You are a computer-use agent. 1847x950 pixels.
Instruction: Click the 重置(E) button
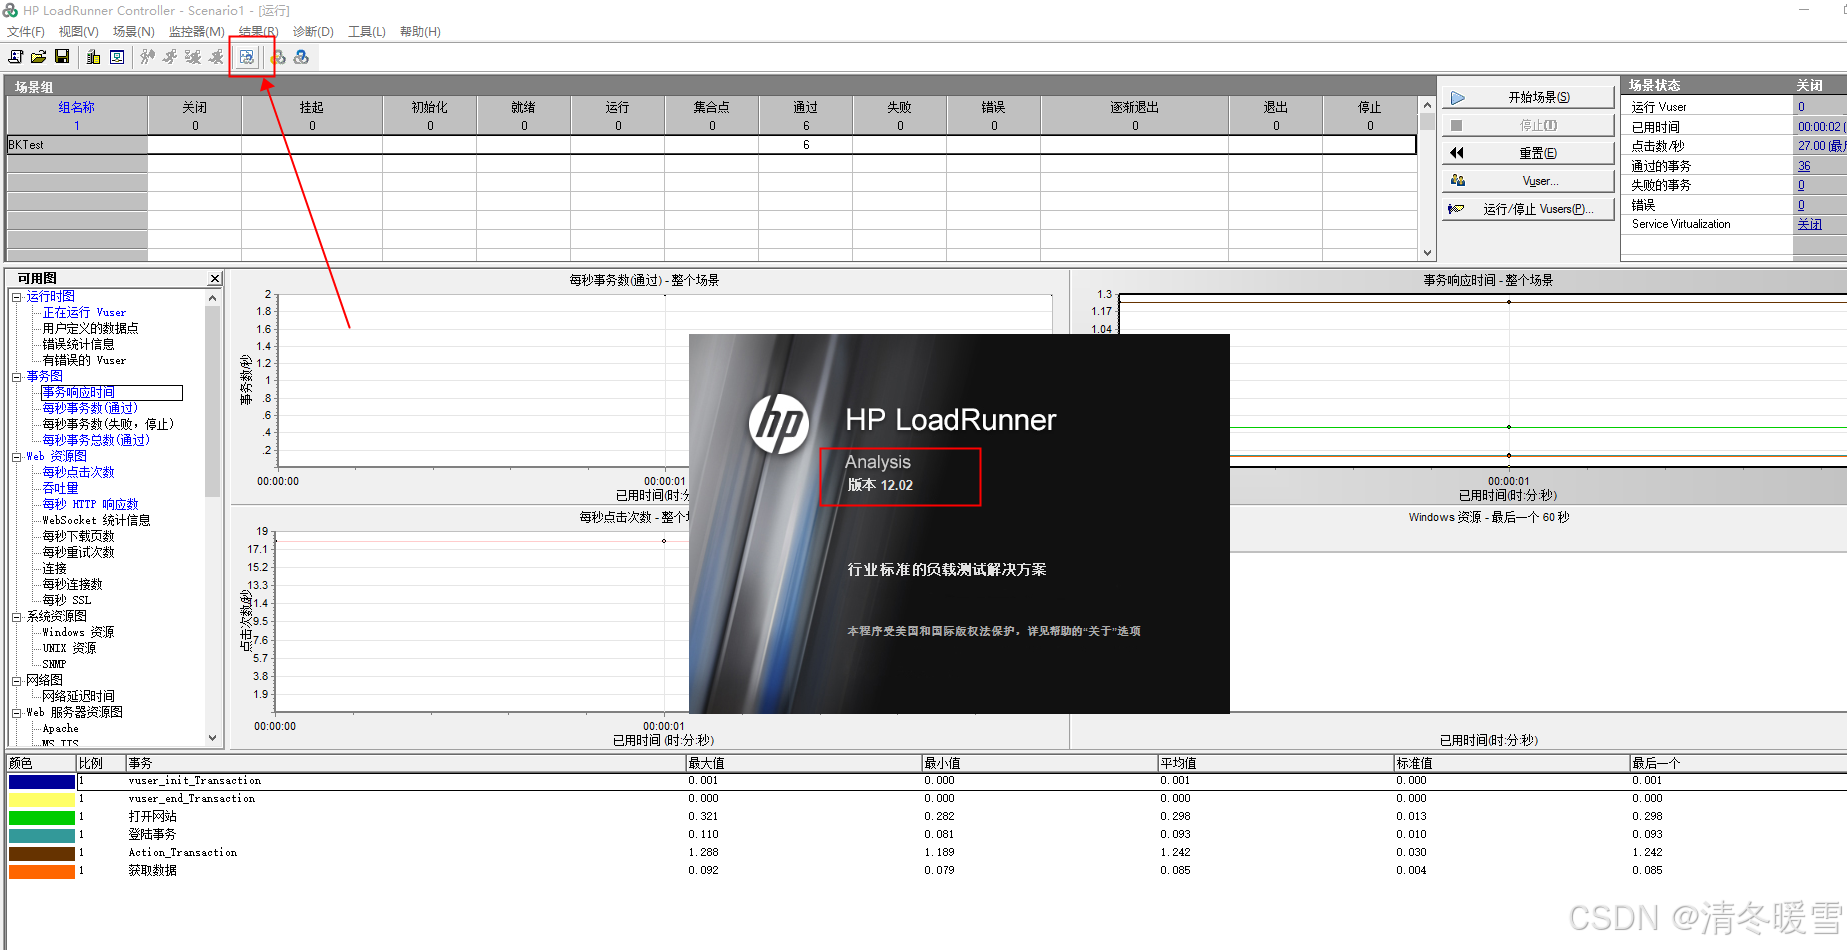pos(1528,153)
